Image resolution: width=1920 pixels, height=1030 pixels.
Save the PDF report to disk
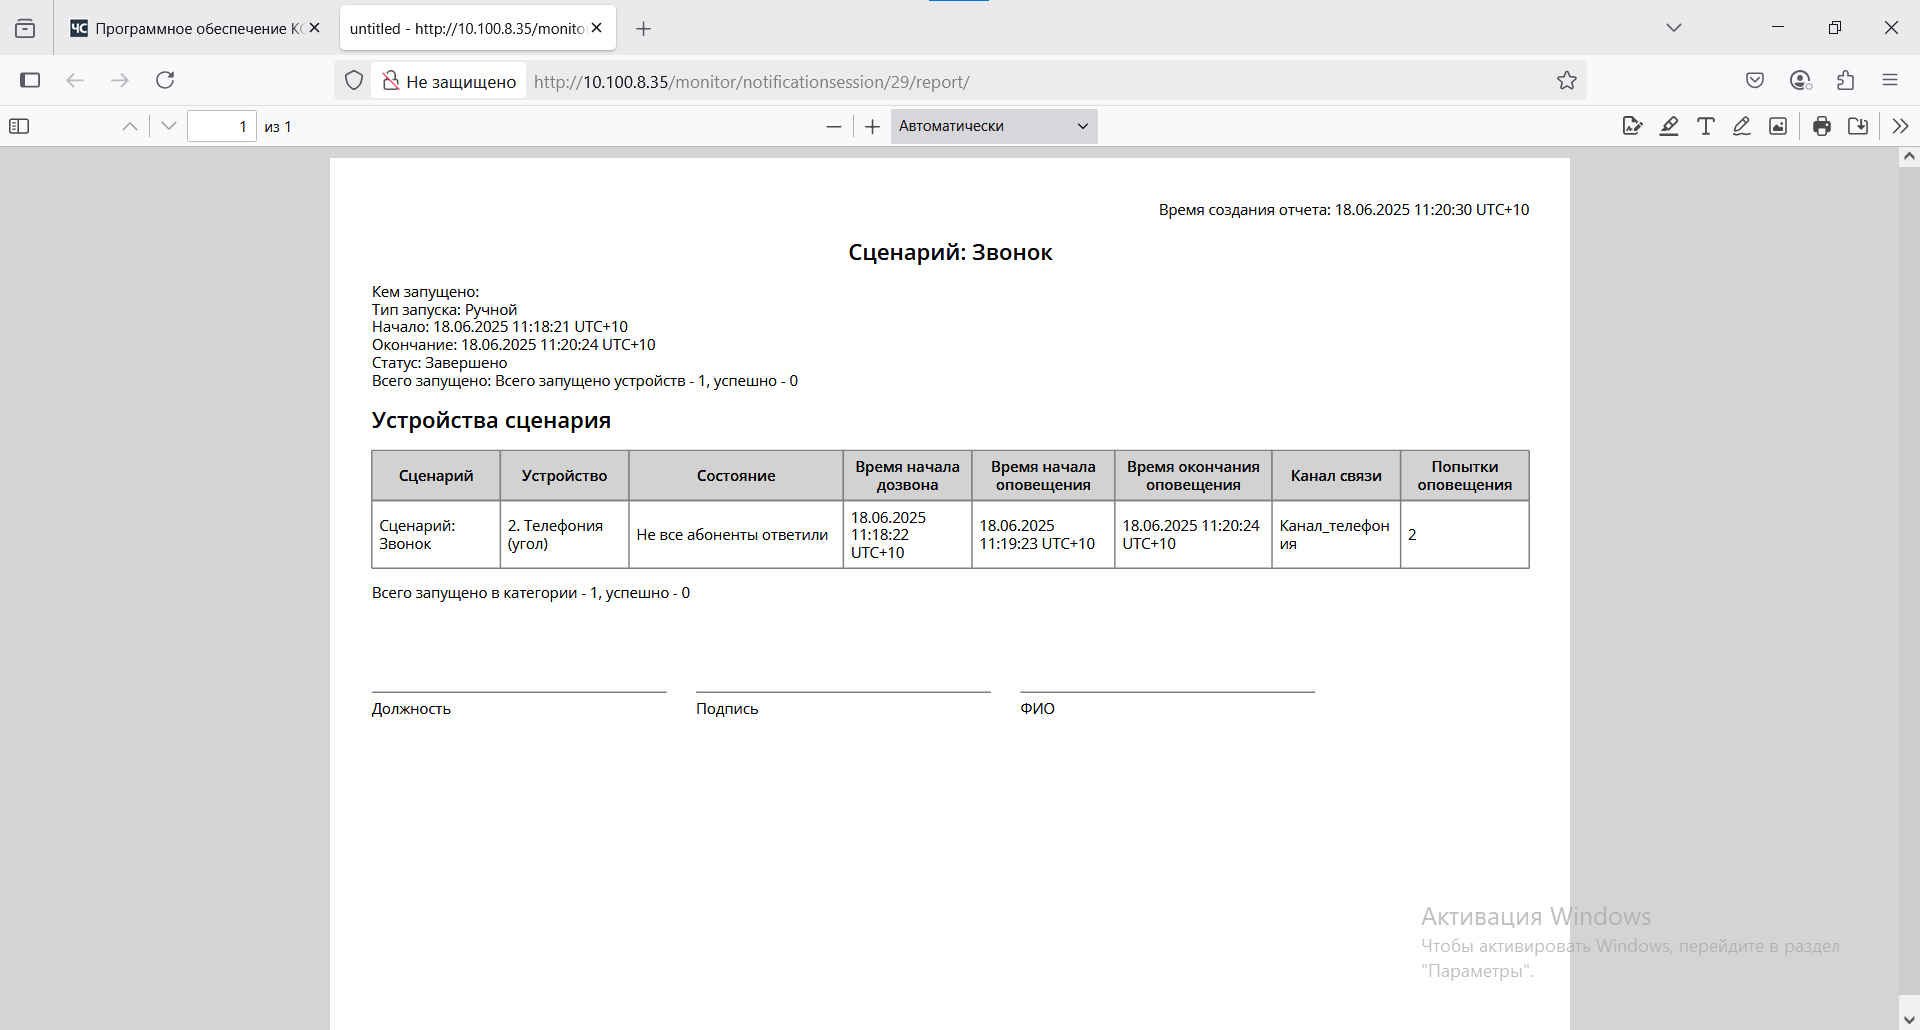pyautogui.click(x=1858, y=126)
